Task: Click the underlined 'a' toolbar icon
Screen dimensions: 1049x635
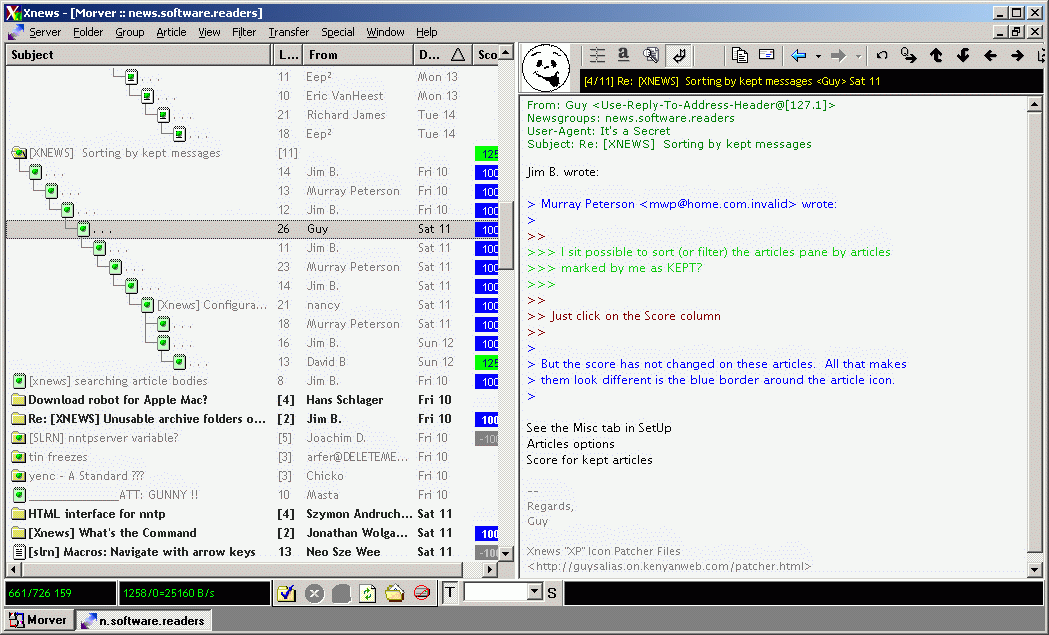Action: (x=623, y=56)
